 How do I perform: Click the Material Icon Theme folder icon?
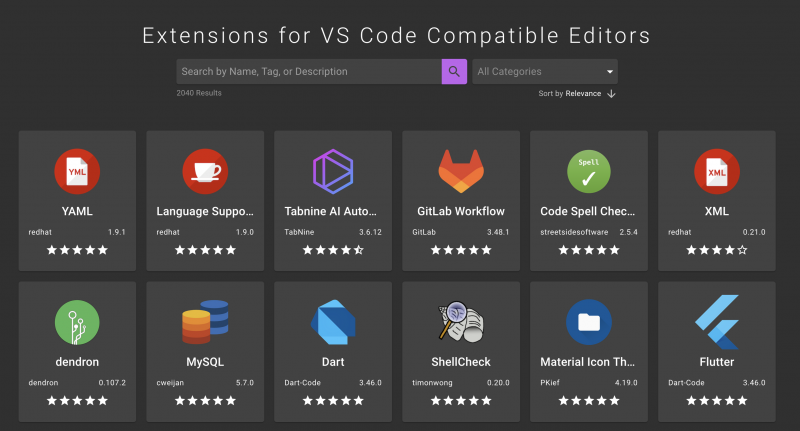click(x=589, y=322)
